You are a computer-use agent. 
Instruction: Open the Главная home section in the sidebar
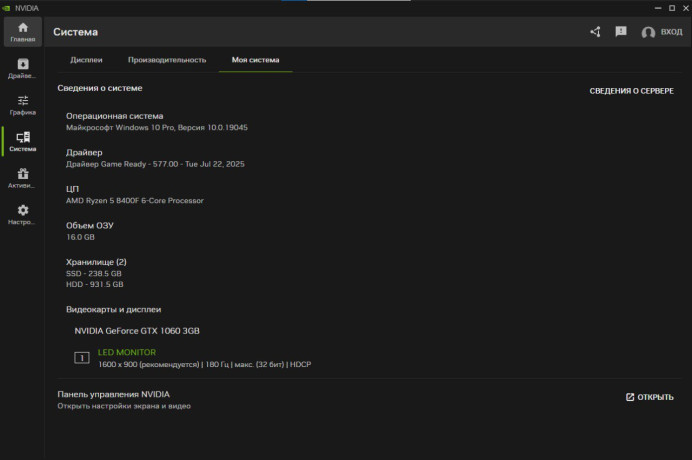click(x=23, y=32)
